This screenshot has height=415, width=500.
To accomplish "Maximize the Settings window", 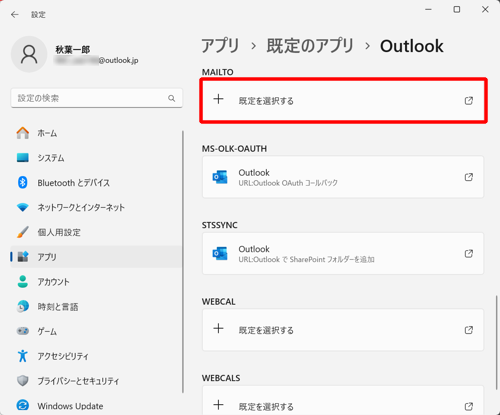I will pyautogui.click(x=457, y=9).
